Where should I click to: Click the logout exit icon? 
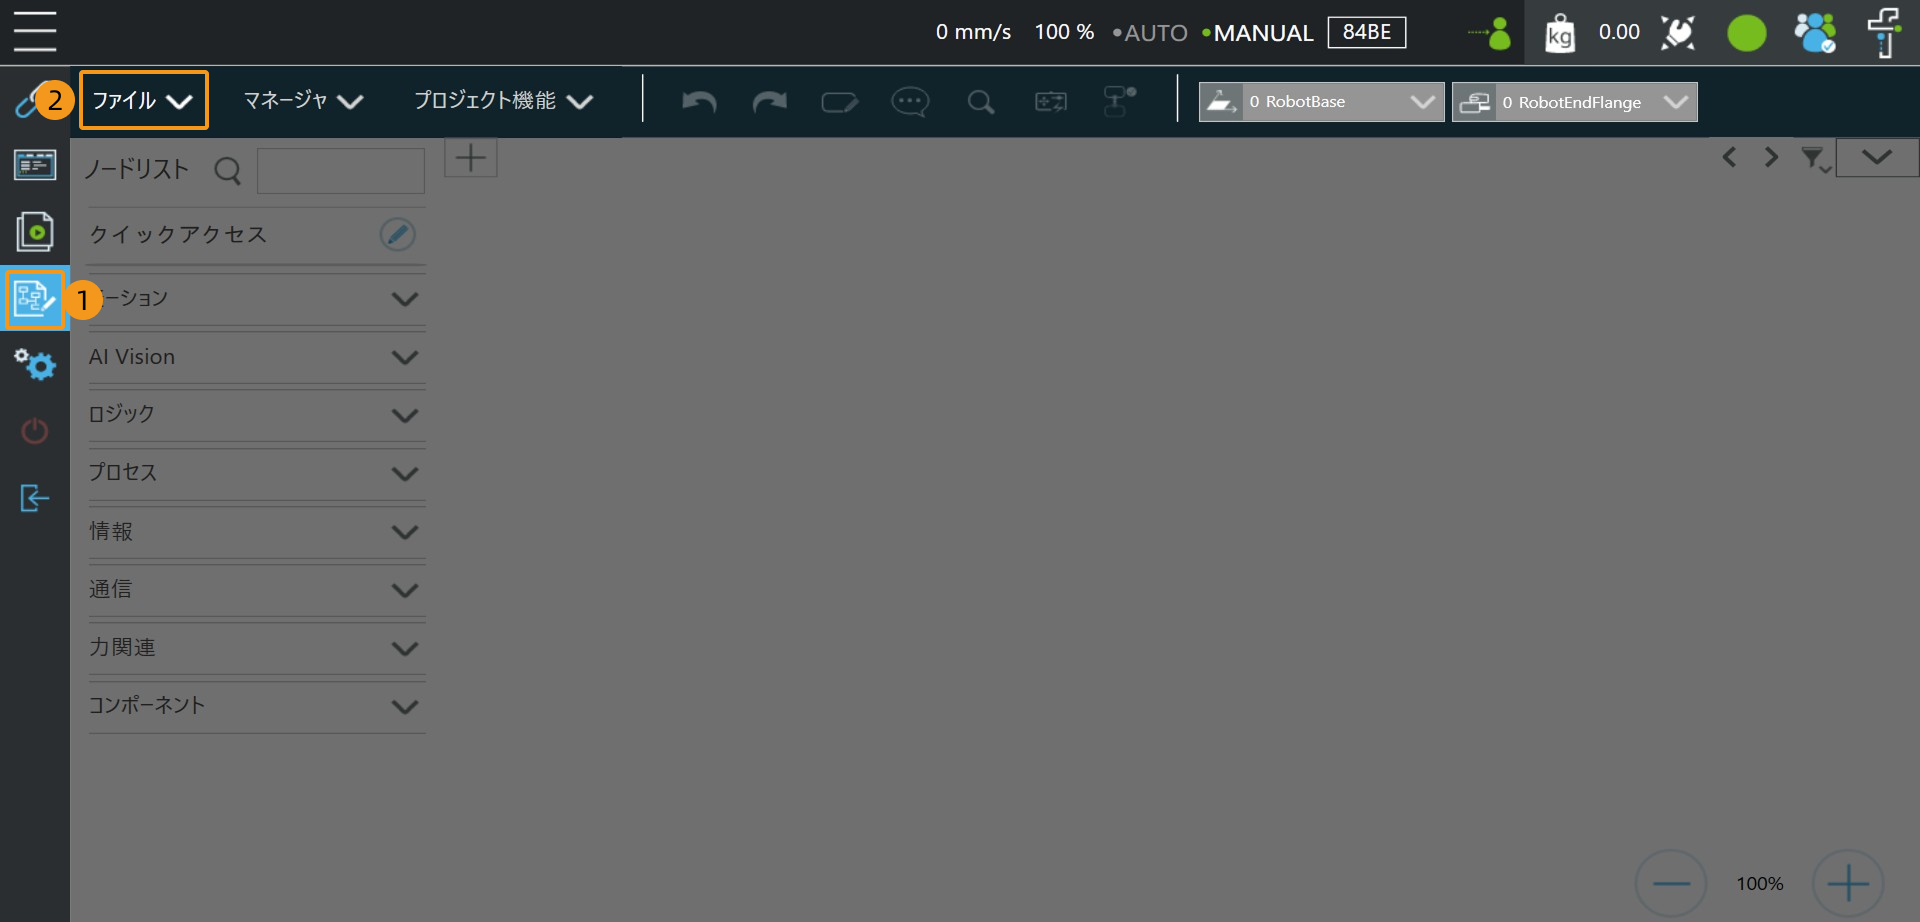click(35, 498)
